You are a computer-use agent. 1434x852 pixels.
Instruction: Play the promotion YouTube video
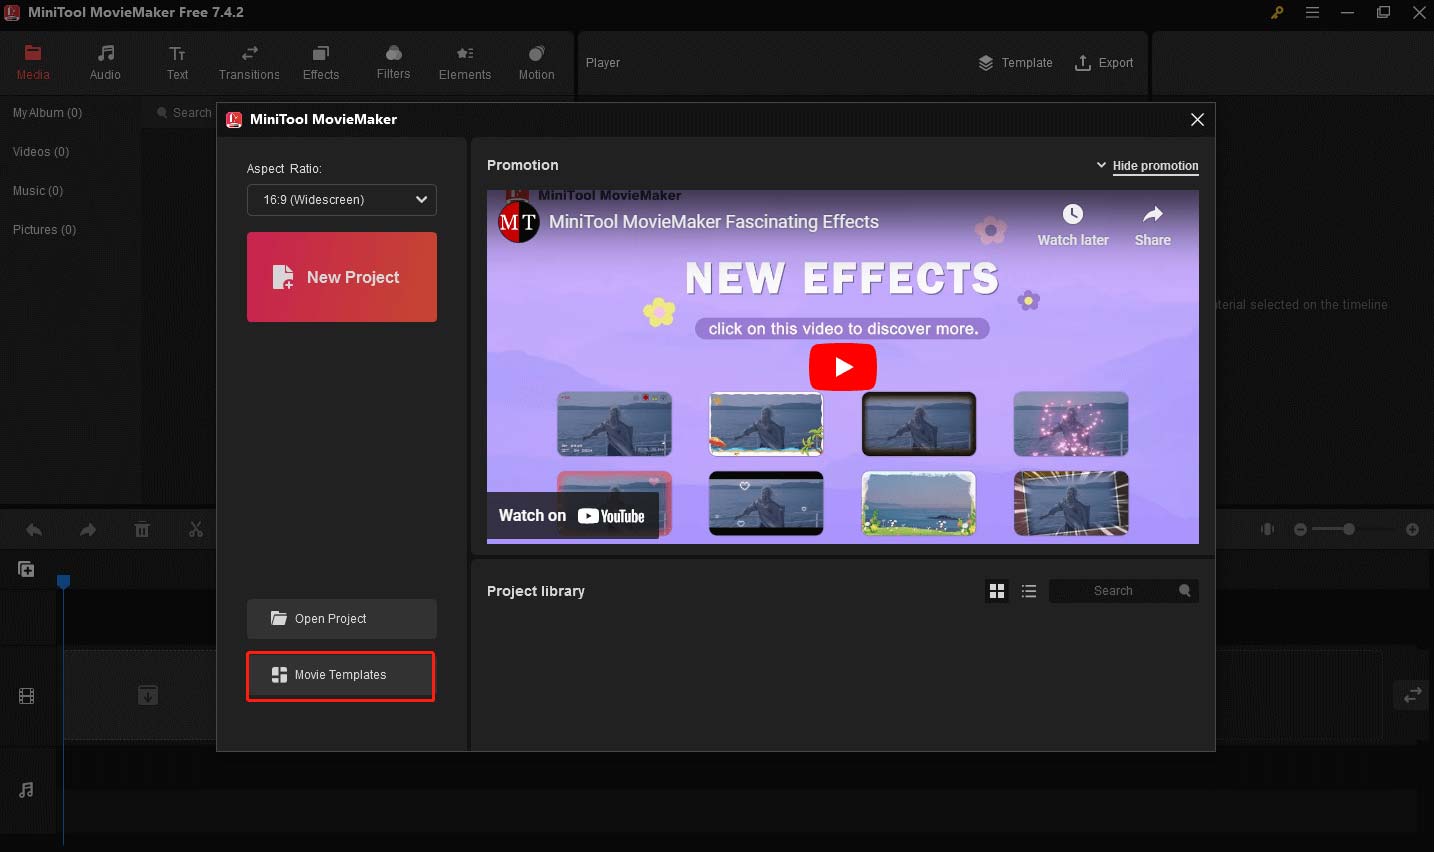pos(843,367)
